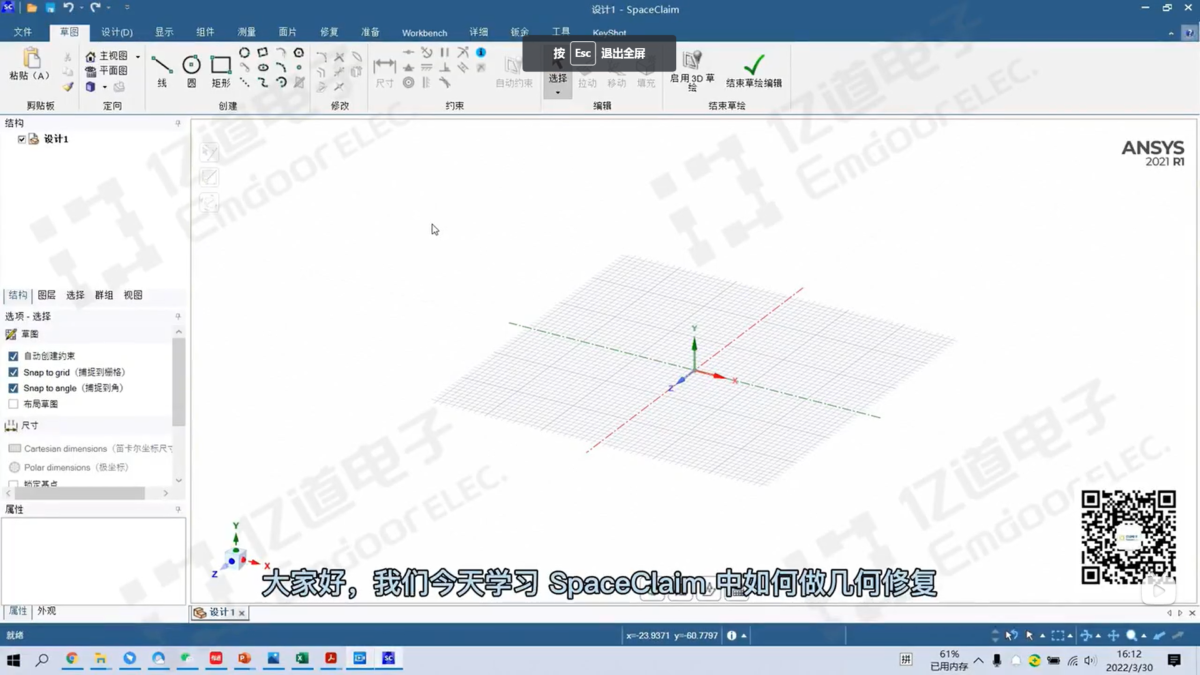Switch to the 测量 ribbon tab

(246, 32)
